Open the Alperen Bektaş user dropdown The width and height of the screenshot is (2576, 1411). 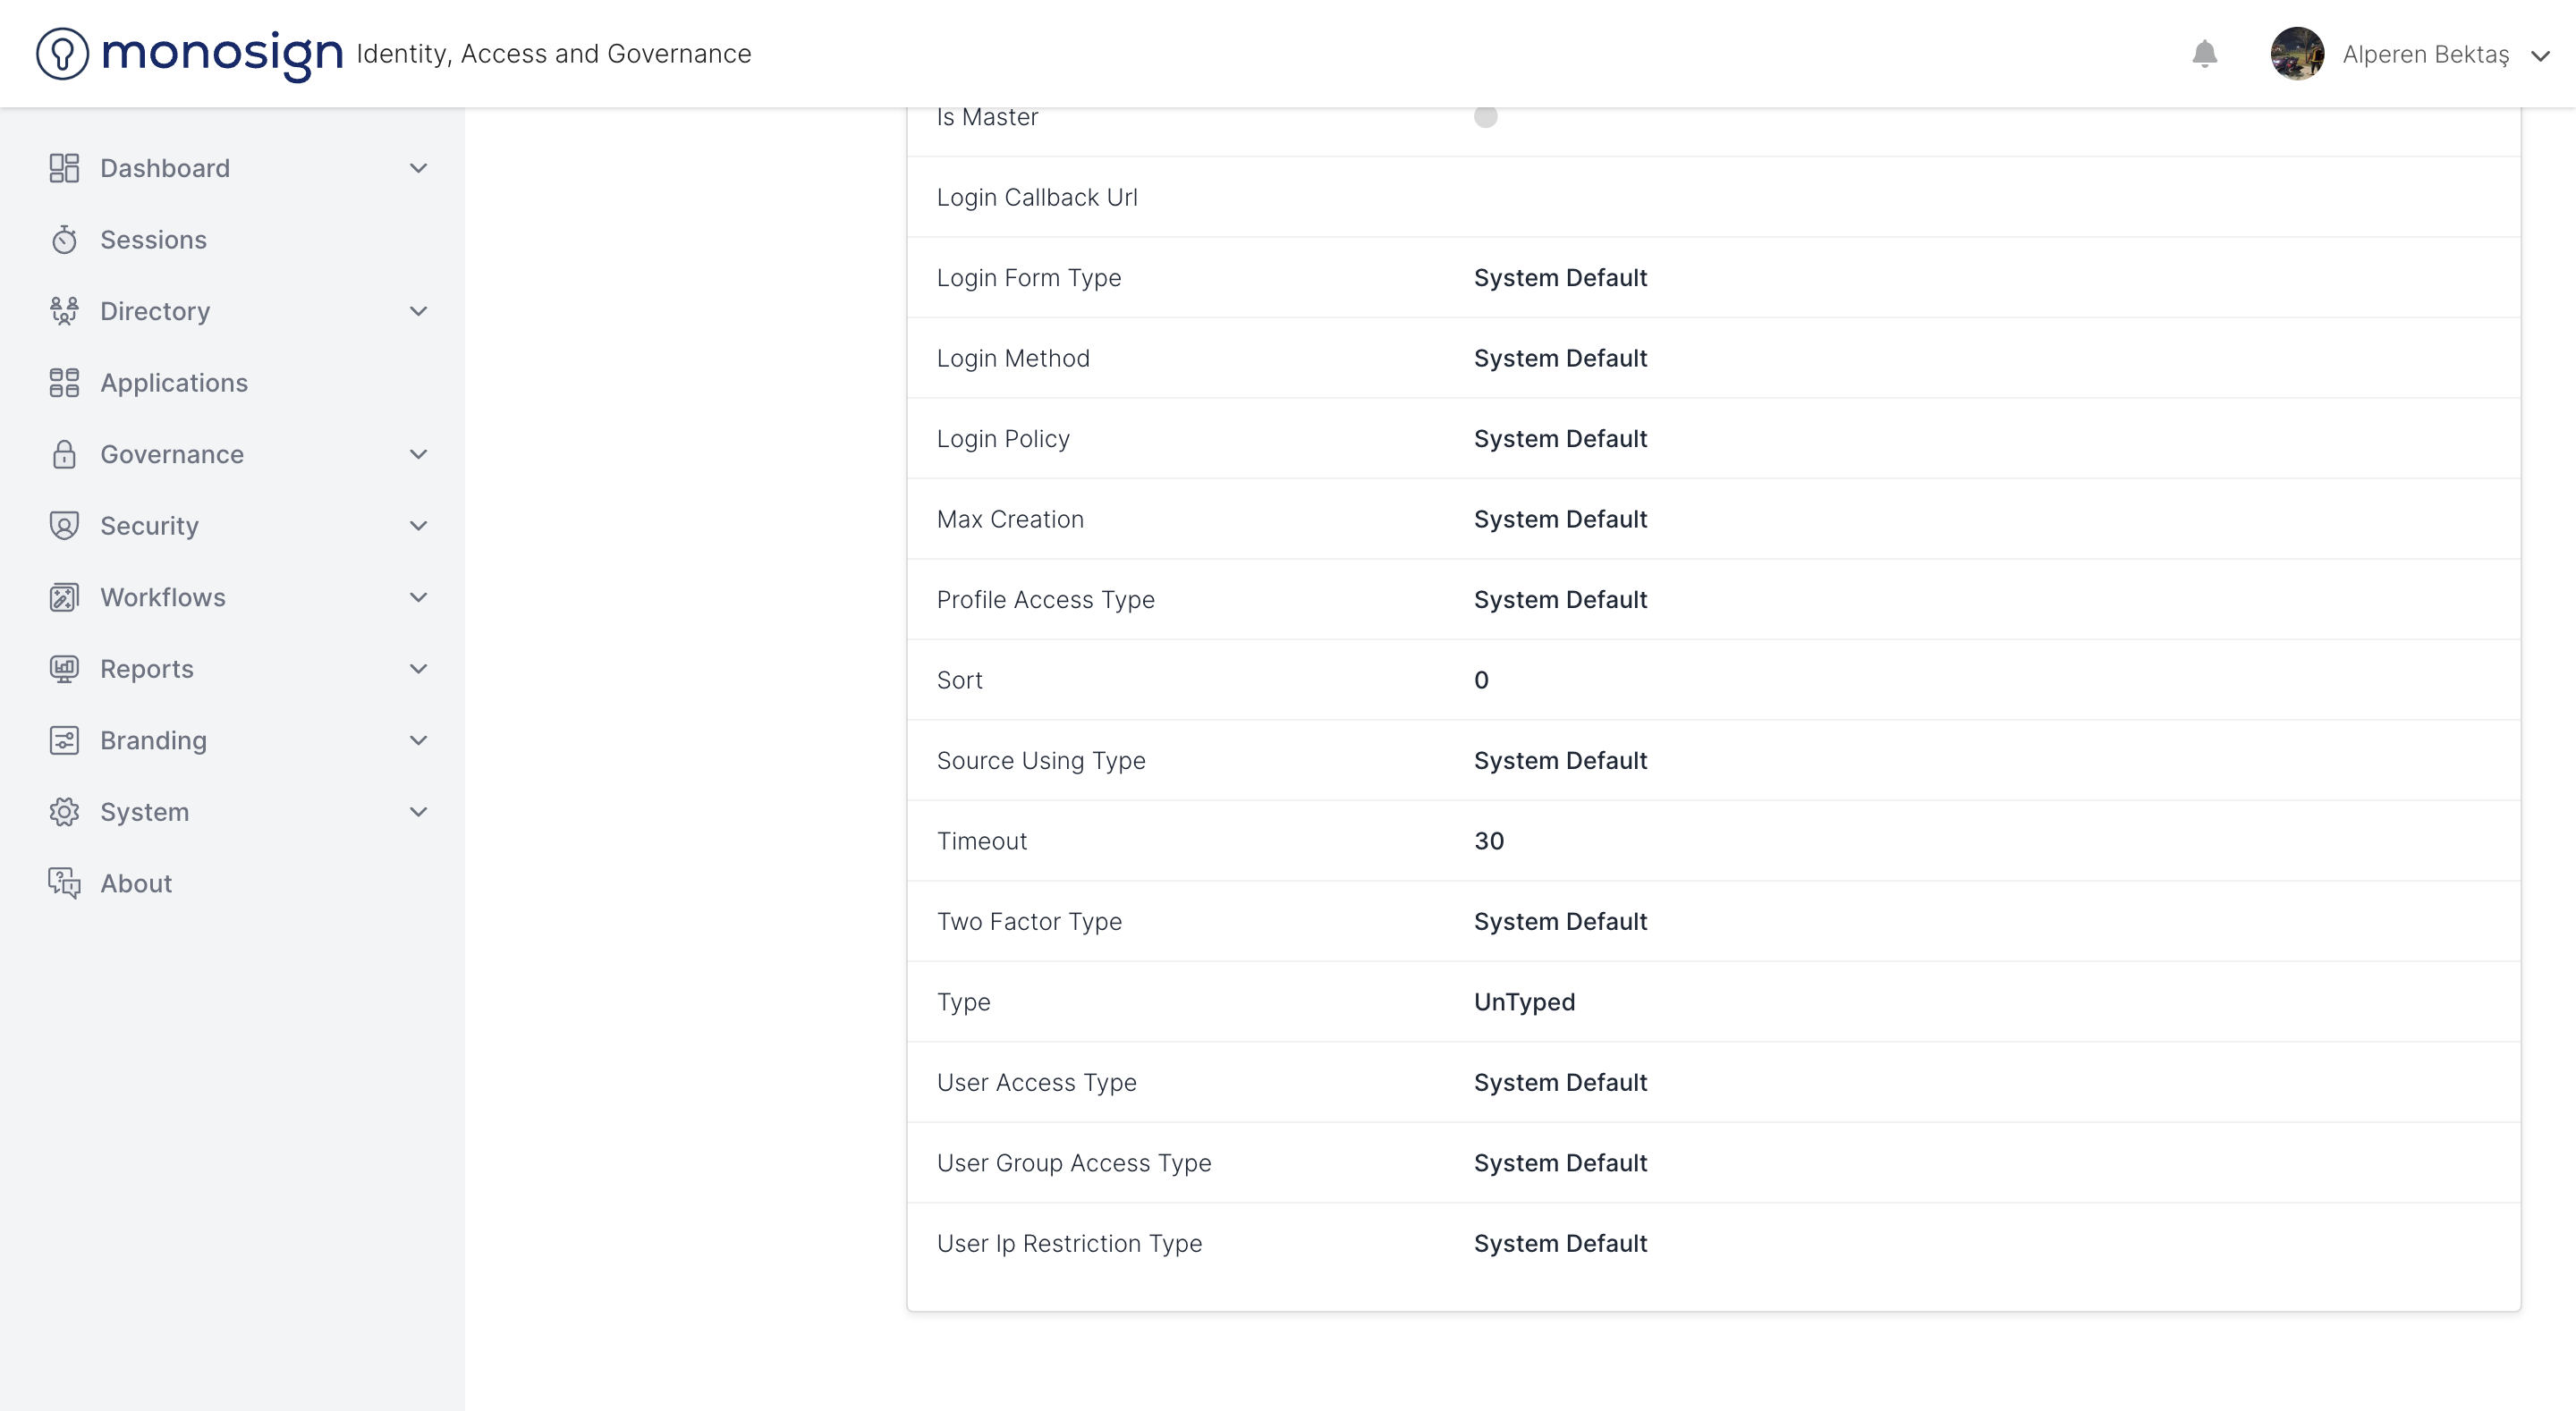click(2540, 56)
